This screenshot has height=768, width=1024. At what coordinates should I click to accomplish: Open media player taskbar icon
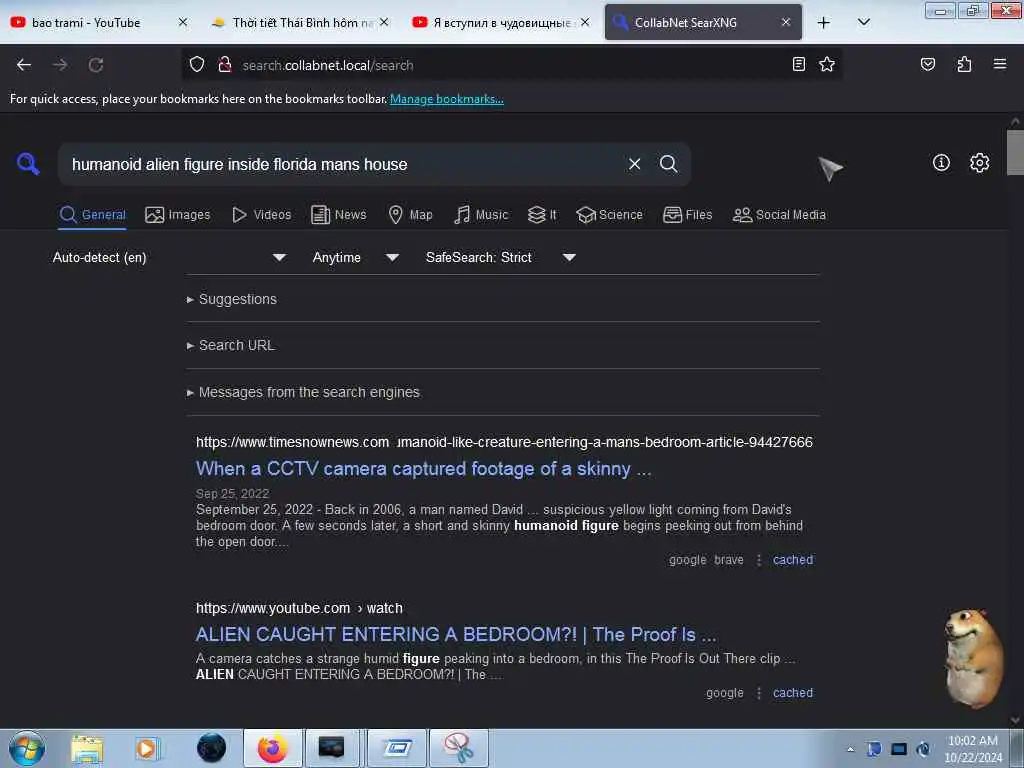click(x=147, y=749)
